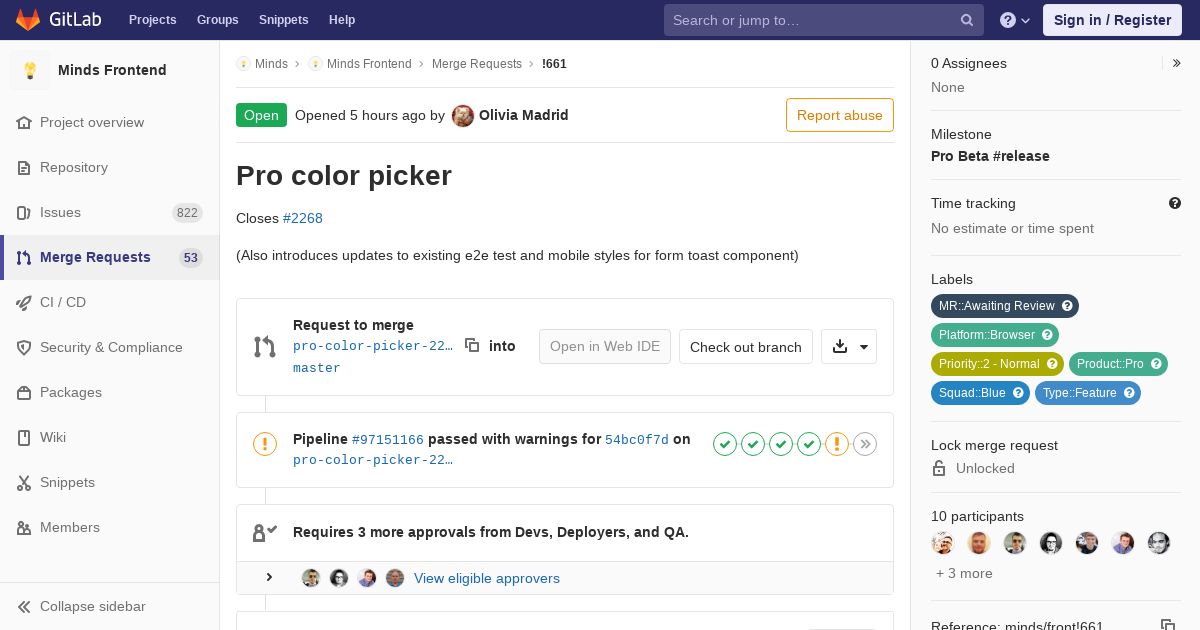1200x630 pixels.
Task: Copy source branch name icon
Action: point(472,345)
